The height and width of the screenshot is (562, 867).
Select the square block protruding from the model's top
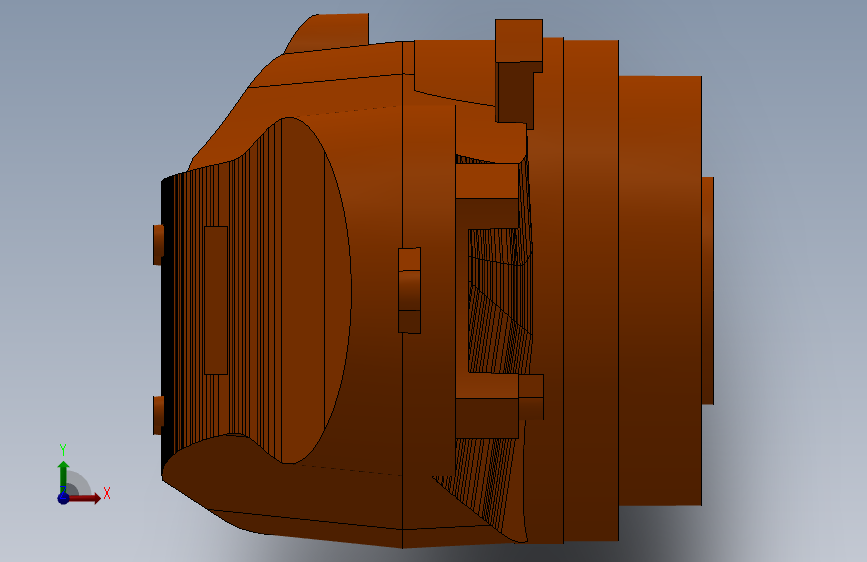(519, 40)
